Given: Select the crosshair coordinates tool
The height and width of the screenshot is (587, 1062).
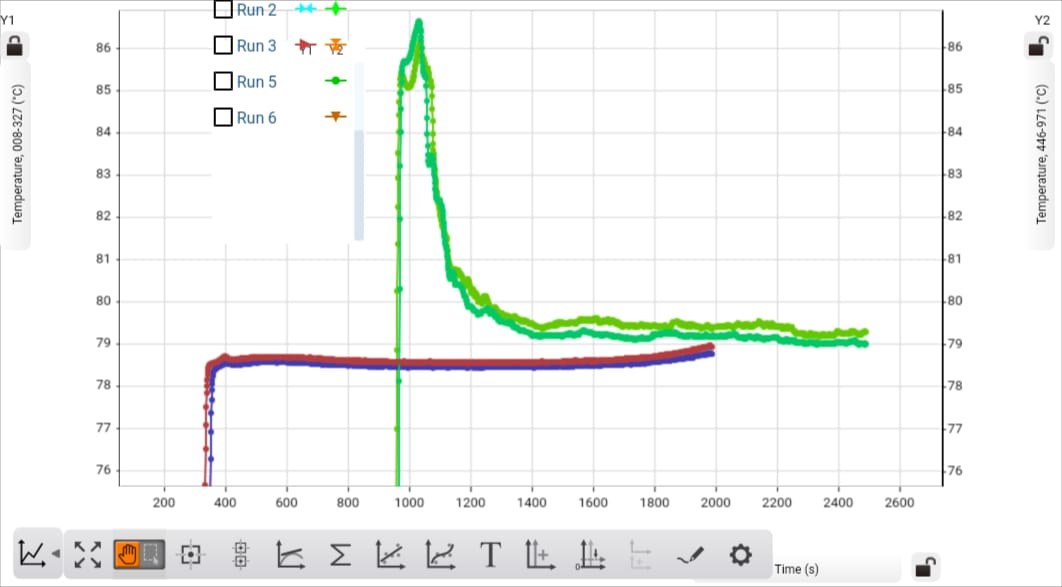Looking at the screenshot, I should (x=190, y=553).
